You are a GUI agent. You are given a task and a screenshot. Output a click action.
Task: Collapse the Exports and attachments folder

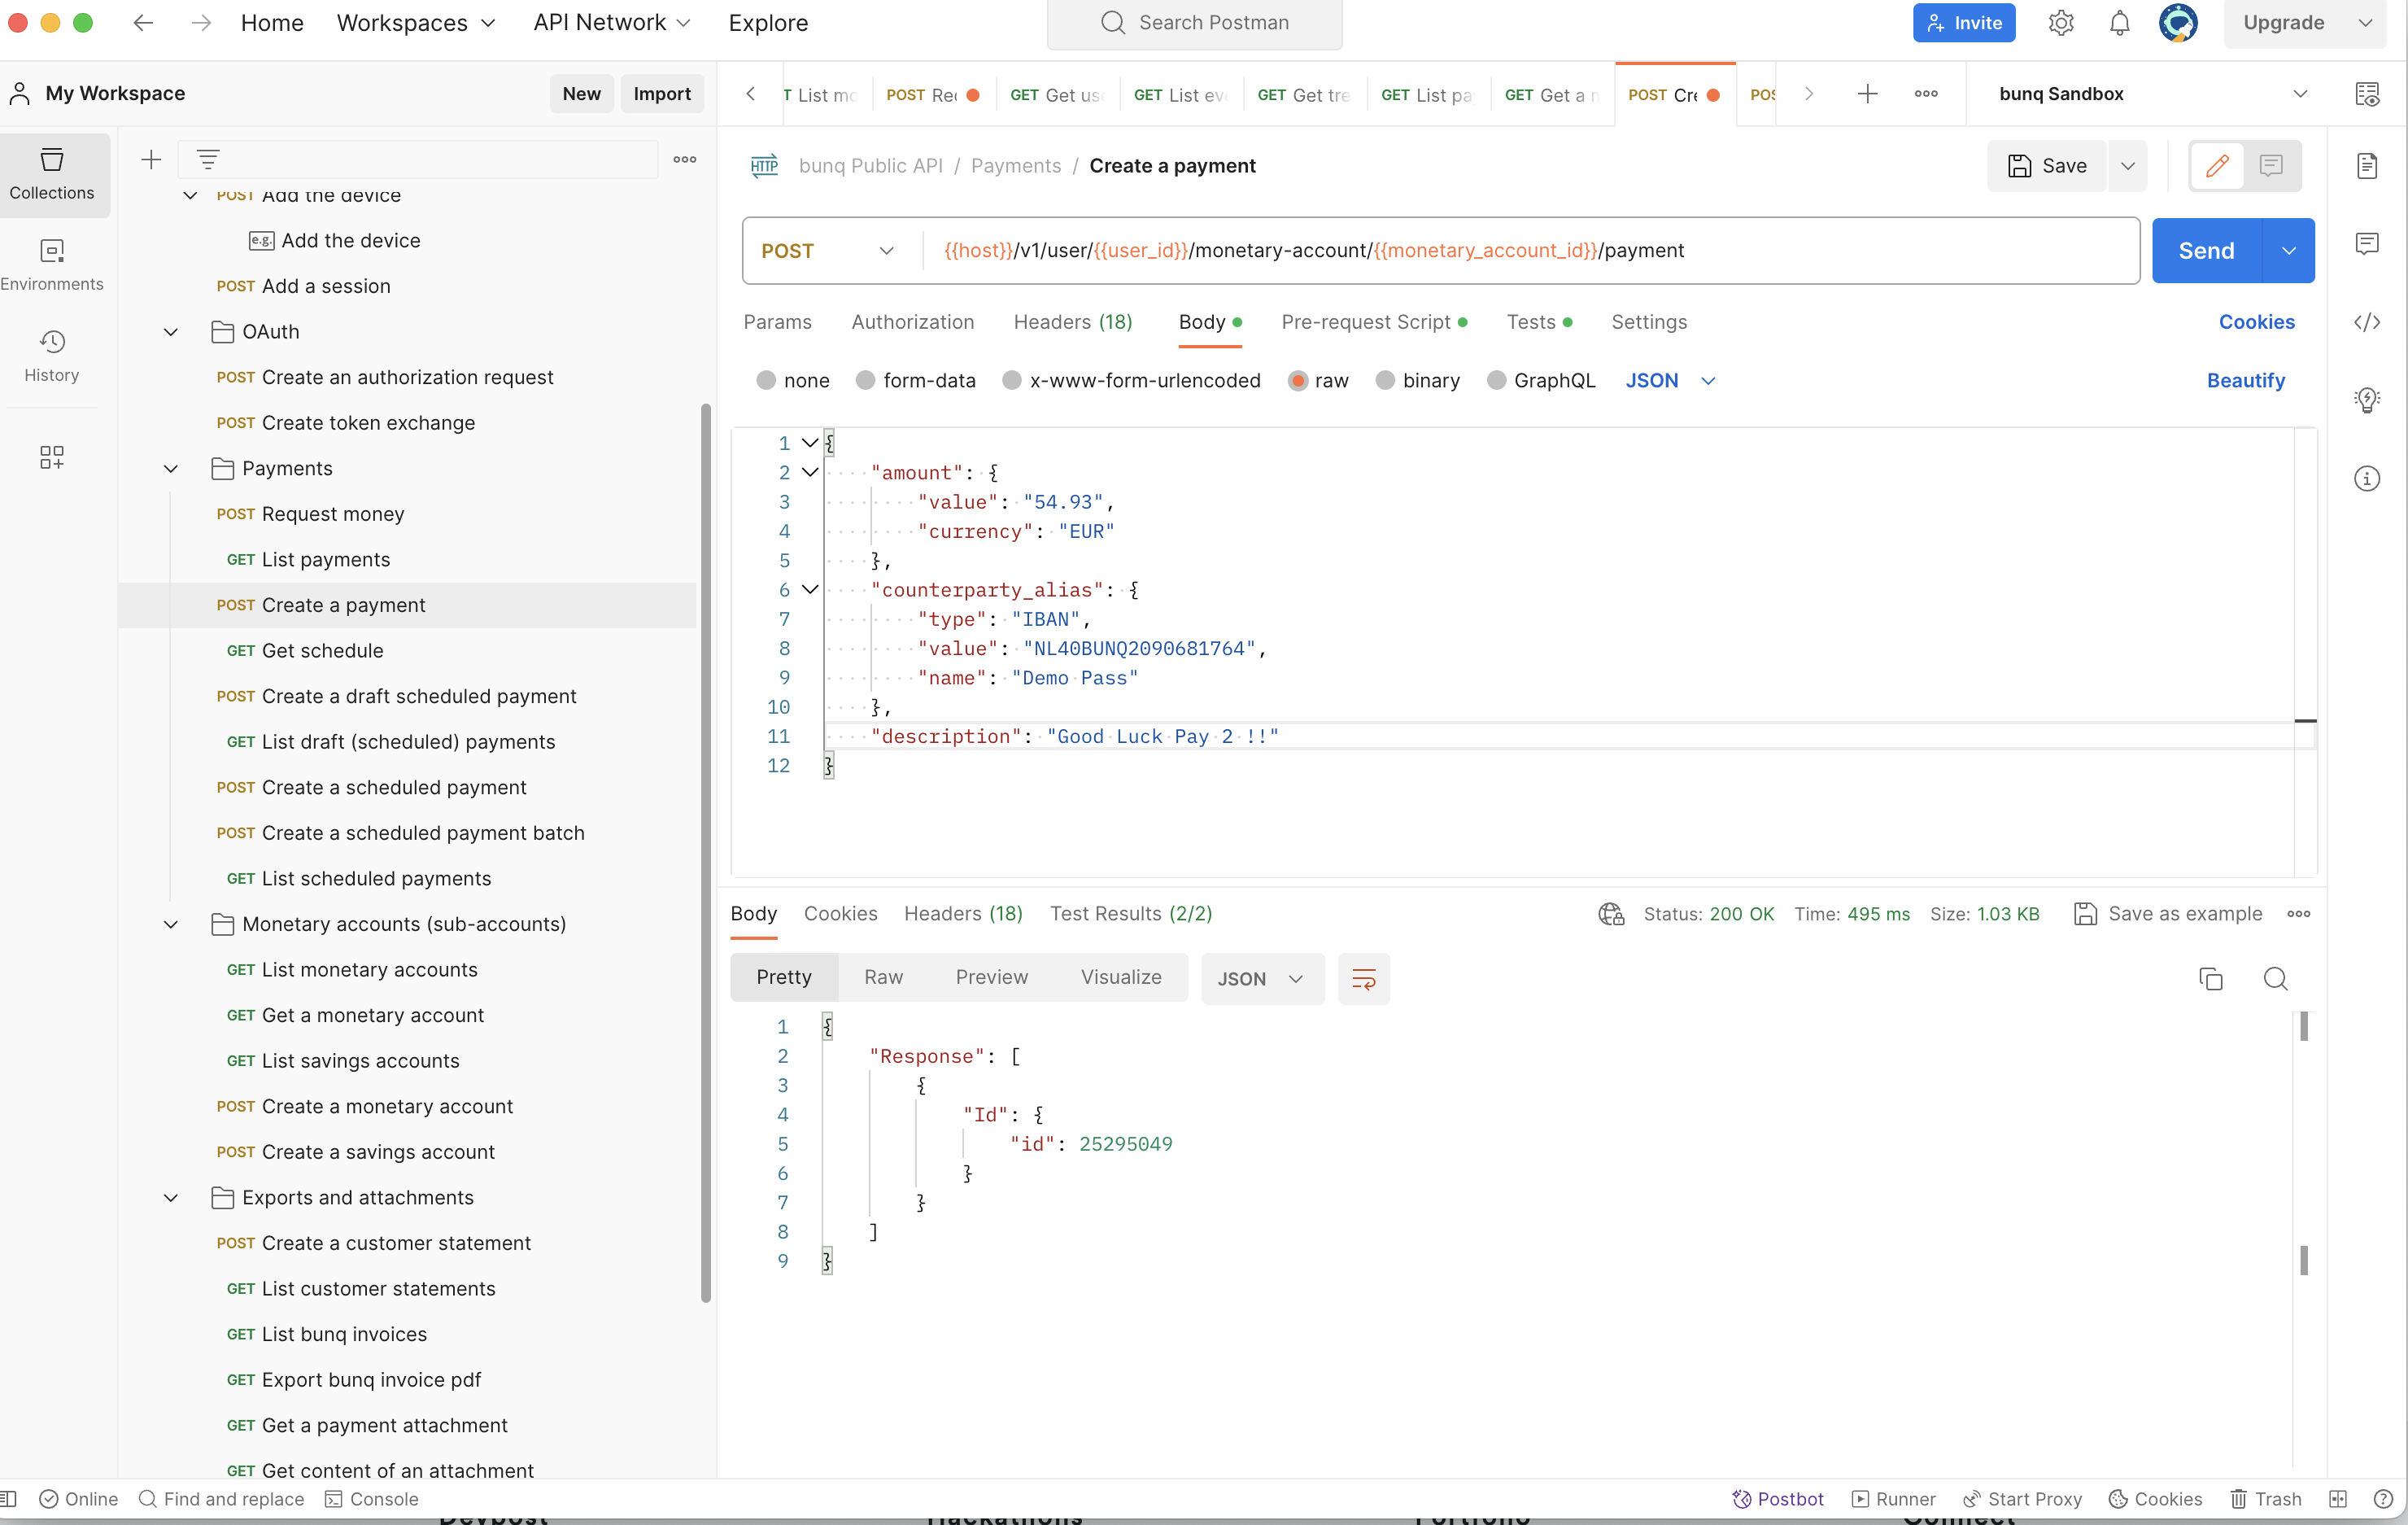(171, 1198)
